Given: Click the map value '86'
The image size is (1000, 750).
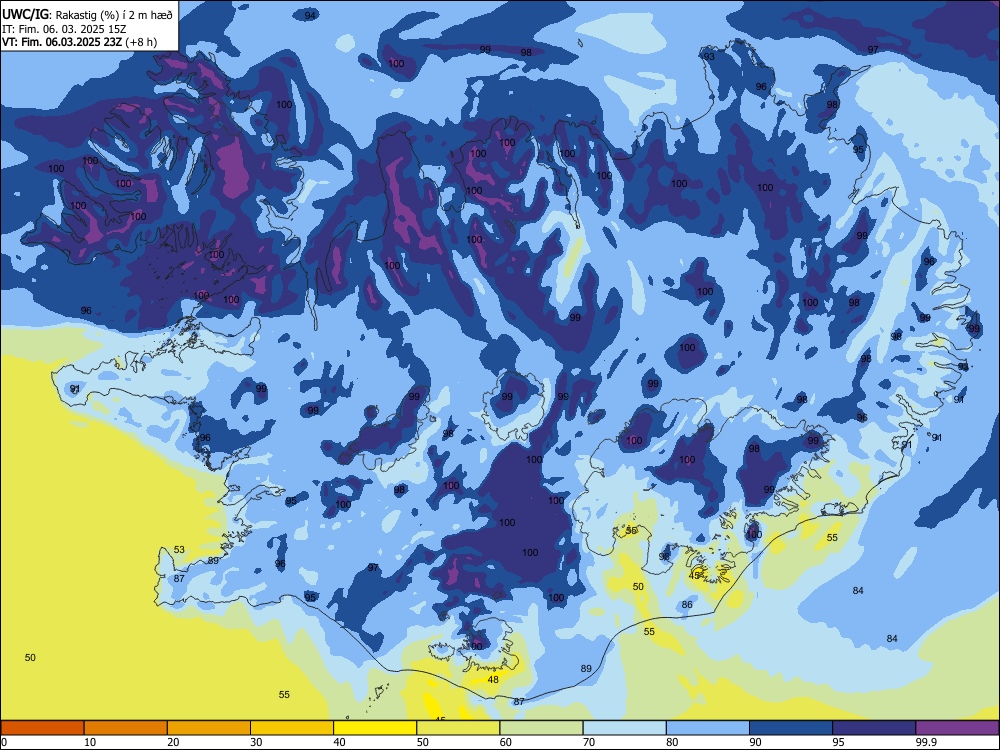Looking at the screenshot, I should click(x=687, y=605).
